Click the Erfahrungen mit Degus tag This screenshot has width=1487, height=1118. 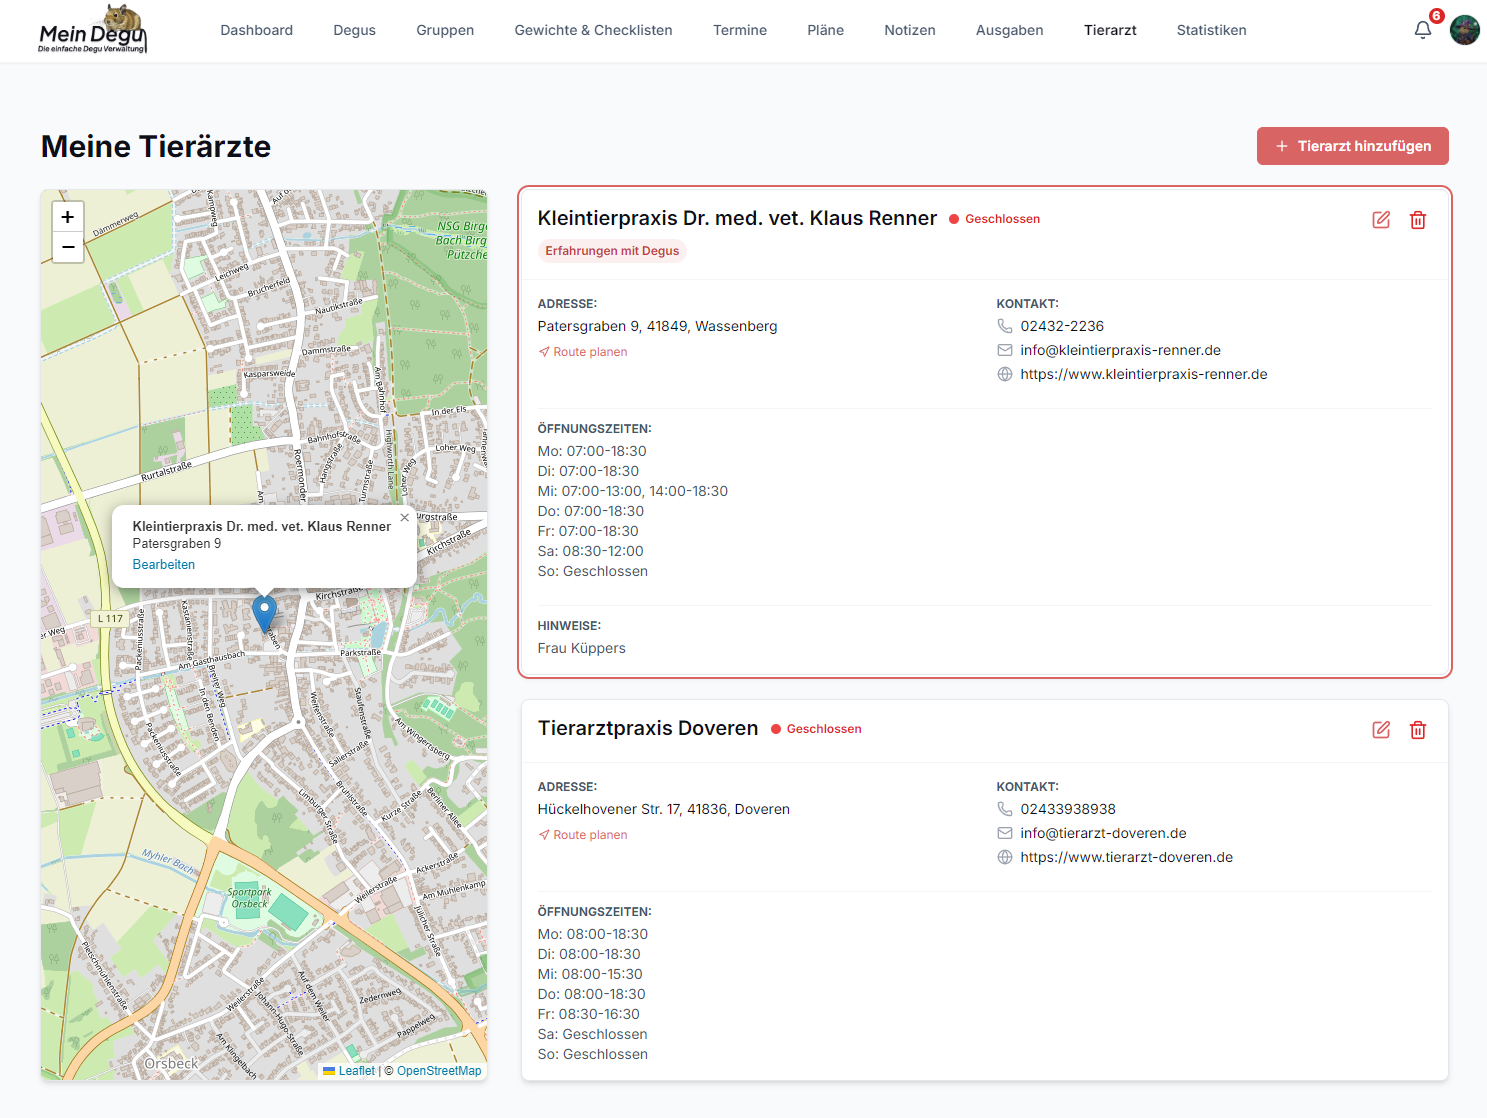click(x=612, y=251)
